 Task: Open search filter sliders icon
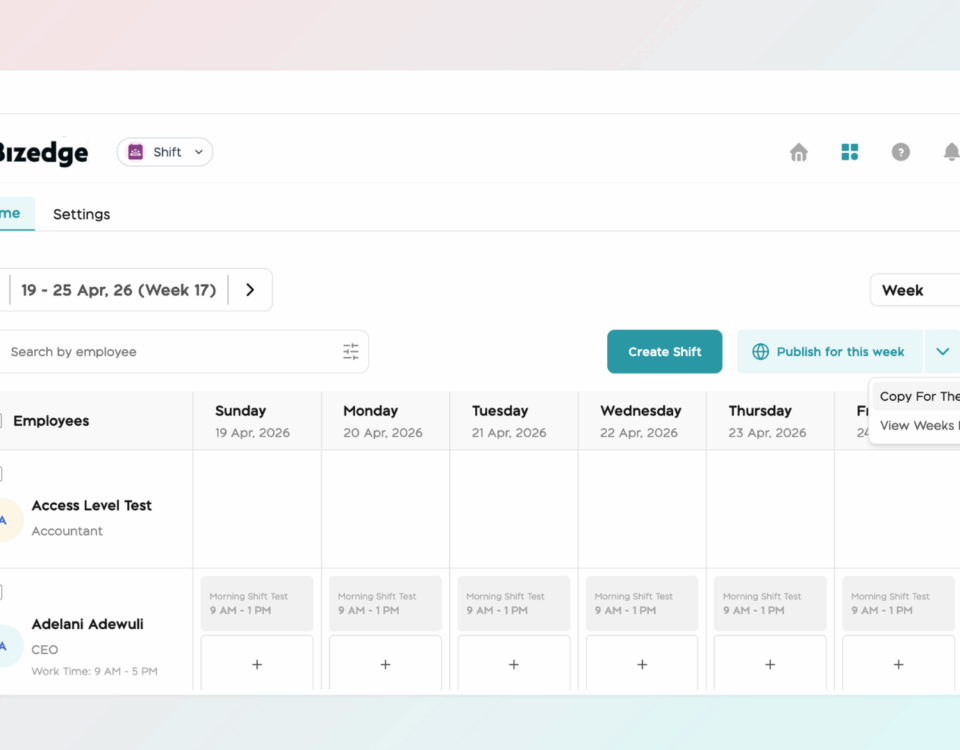click(350, 352)
